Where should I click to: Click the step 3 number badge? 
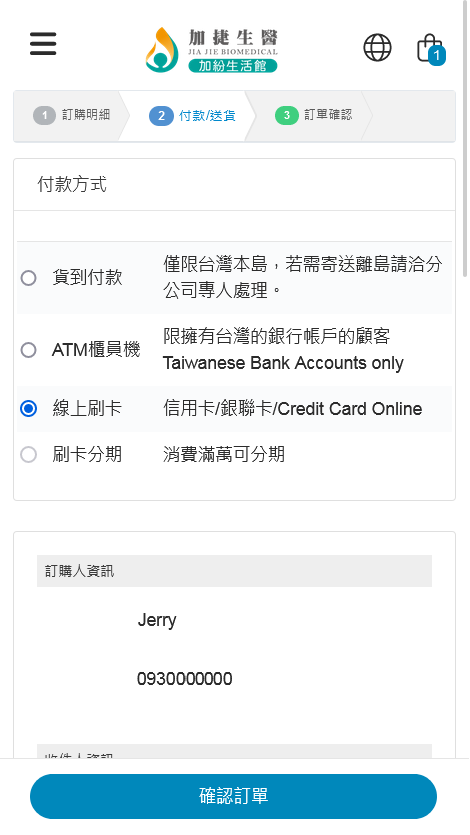coord(286,115)
